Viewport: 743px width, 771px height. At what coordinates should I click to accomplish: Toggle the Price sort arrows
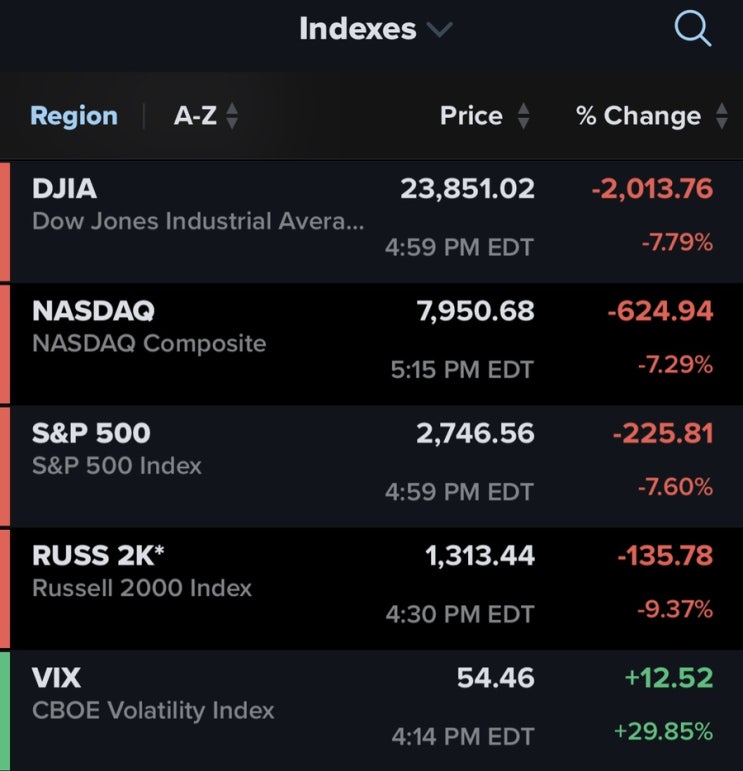[524, 116]
